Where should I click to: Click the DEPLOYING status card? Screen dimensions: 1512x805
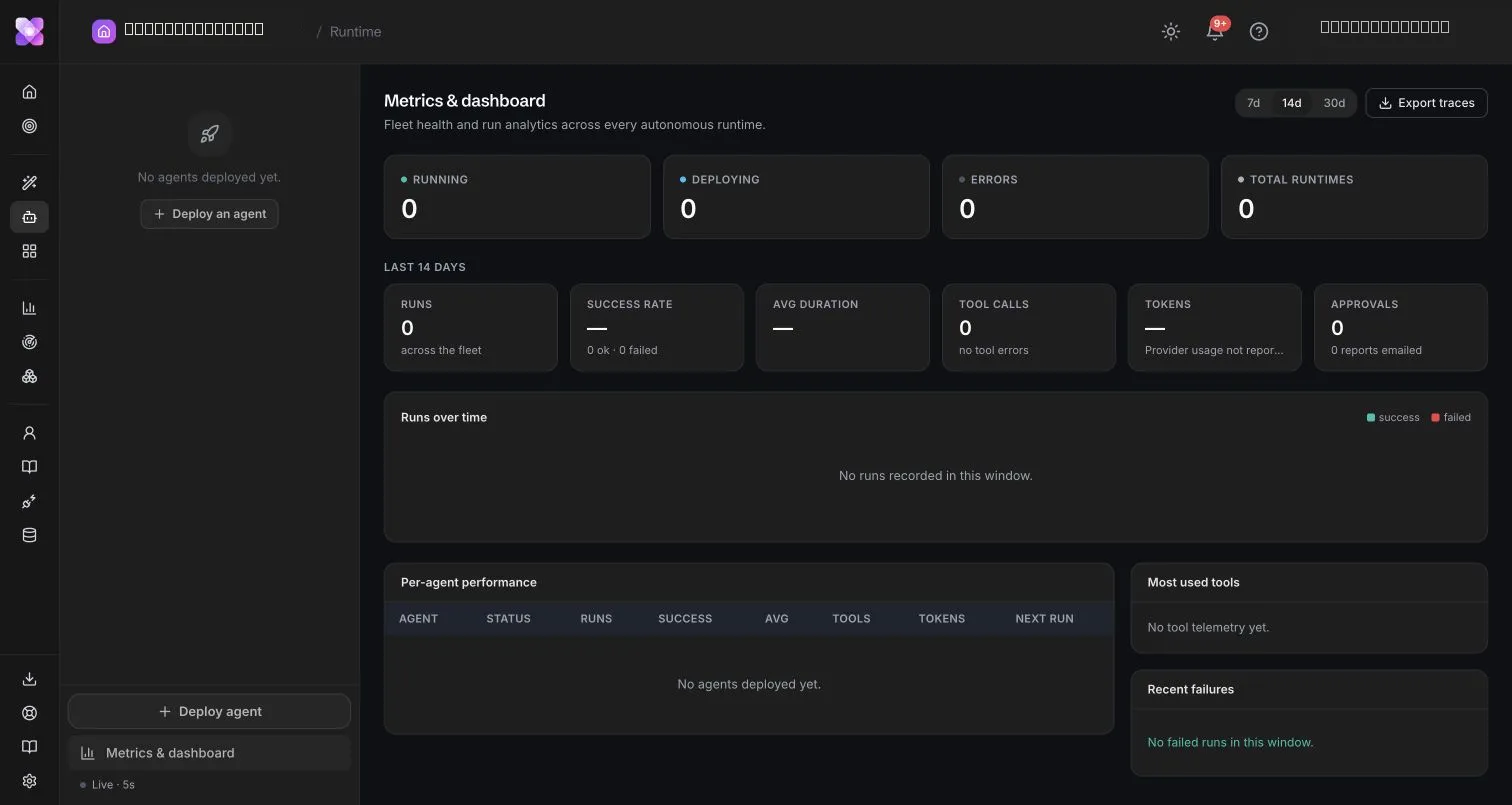(x=796, y=196)
